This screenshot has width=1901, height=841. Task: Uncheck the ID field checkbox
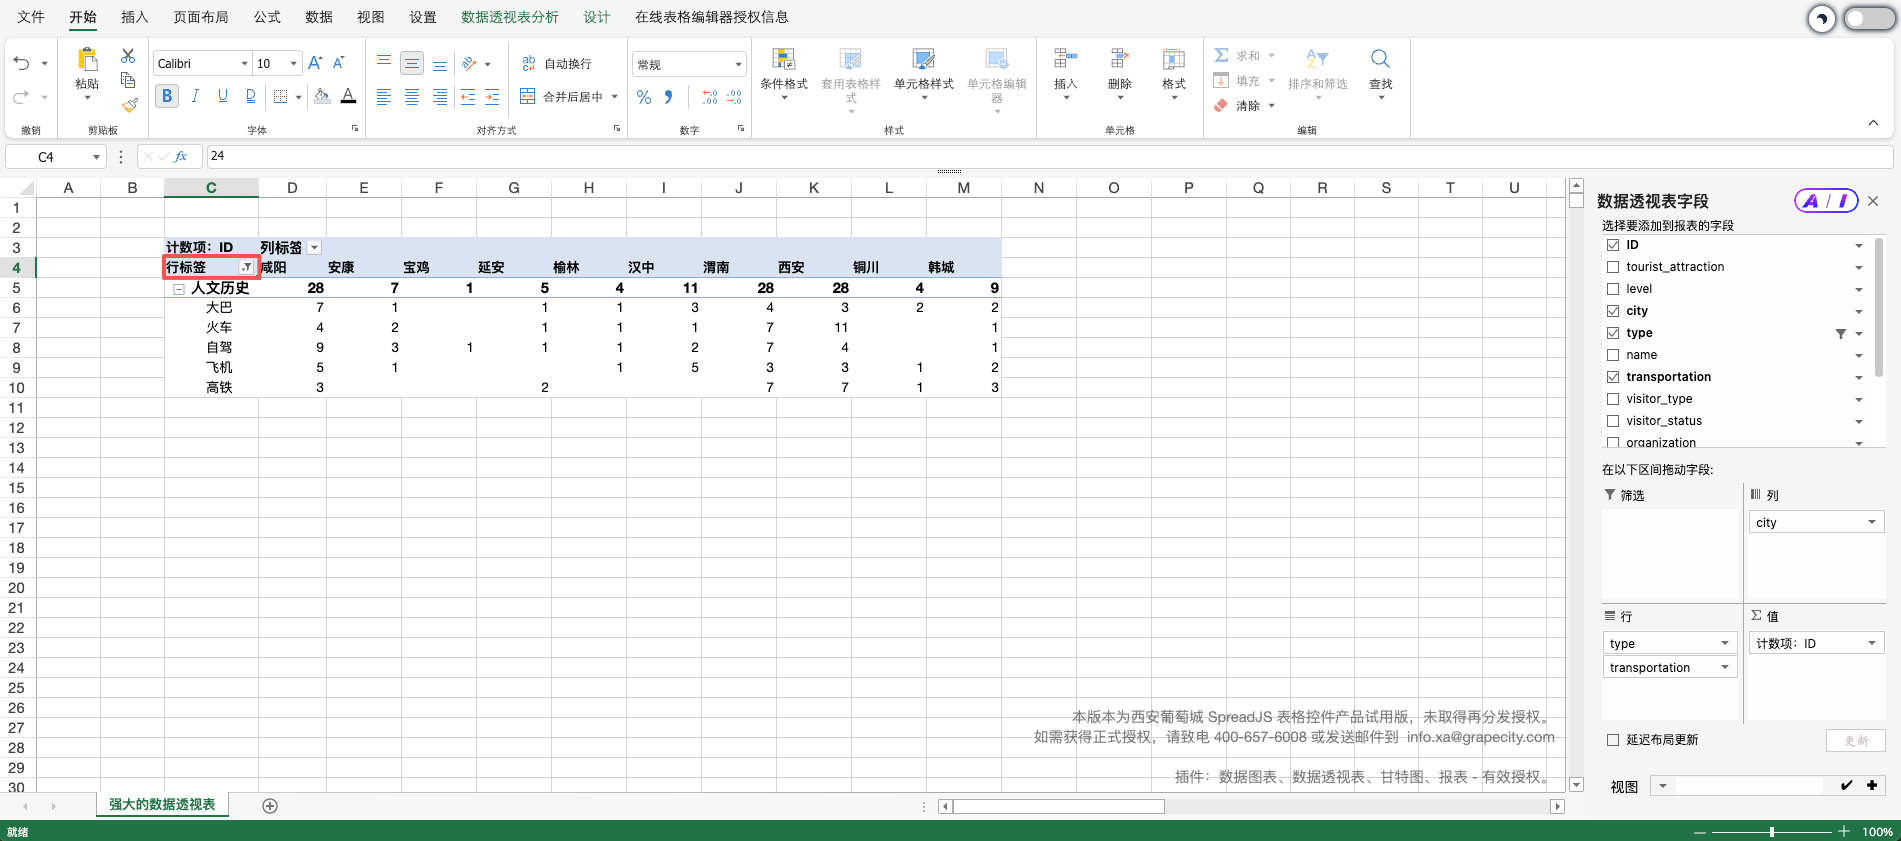1613,245
